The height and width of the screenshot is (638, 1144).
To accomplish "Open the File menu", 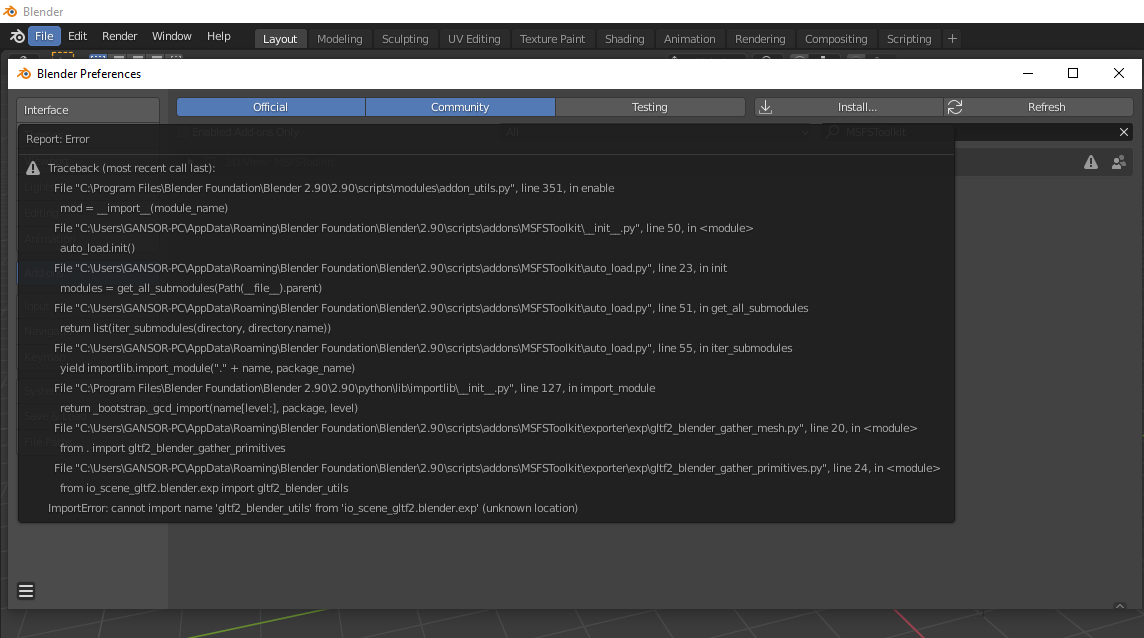I will (x=44, y=36).
